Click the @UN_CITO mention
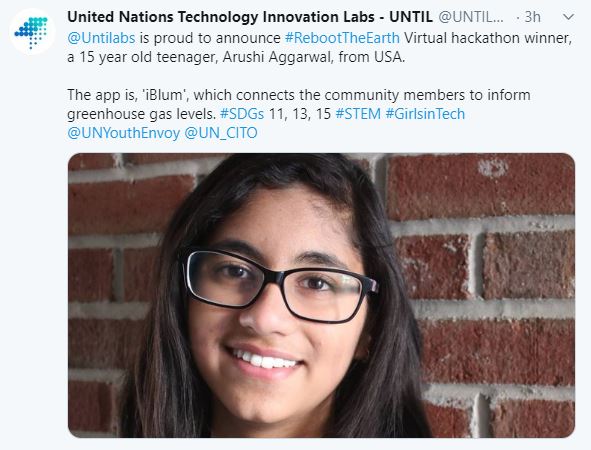Image resolution: width=591 pixels, height=450 pixels. (x=221, y=133)
